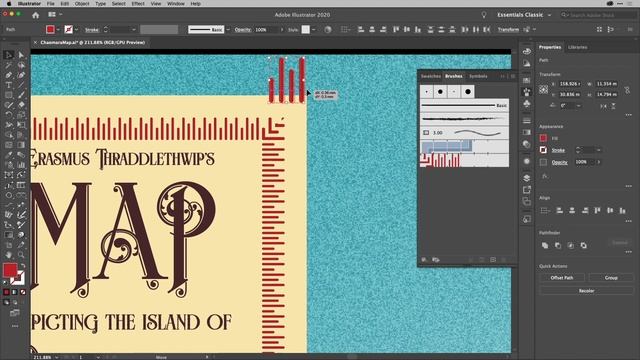Click the zoom level field in status bar
Image resolution: width=640 pixels, height=360 pixels.
coord(42,357)
